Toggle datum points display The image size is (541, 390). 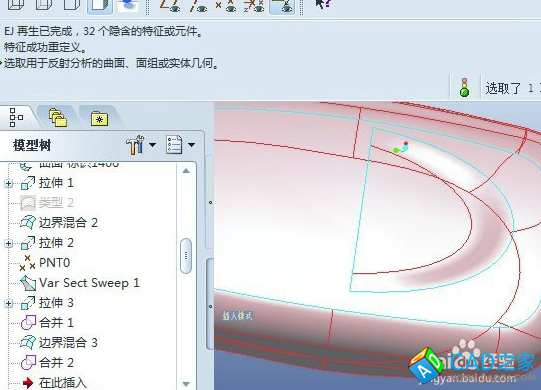point(225,5)
